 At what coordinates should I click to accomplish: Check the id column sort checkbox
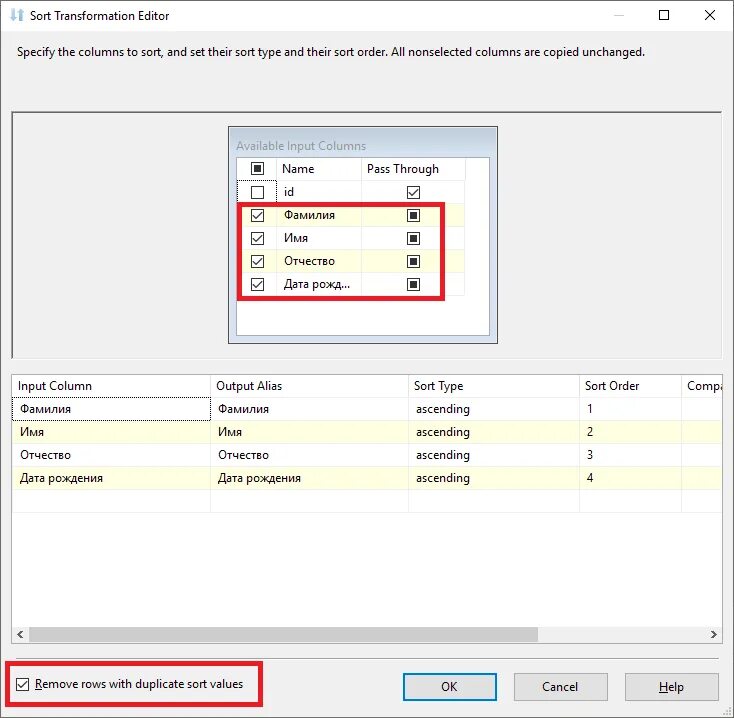click(257, 192)
